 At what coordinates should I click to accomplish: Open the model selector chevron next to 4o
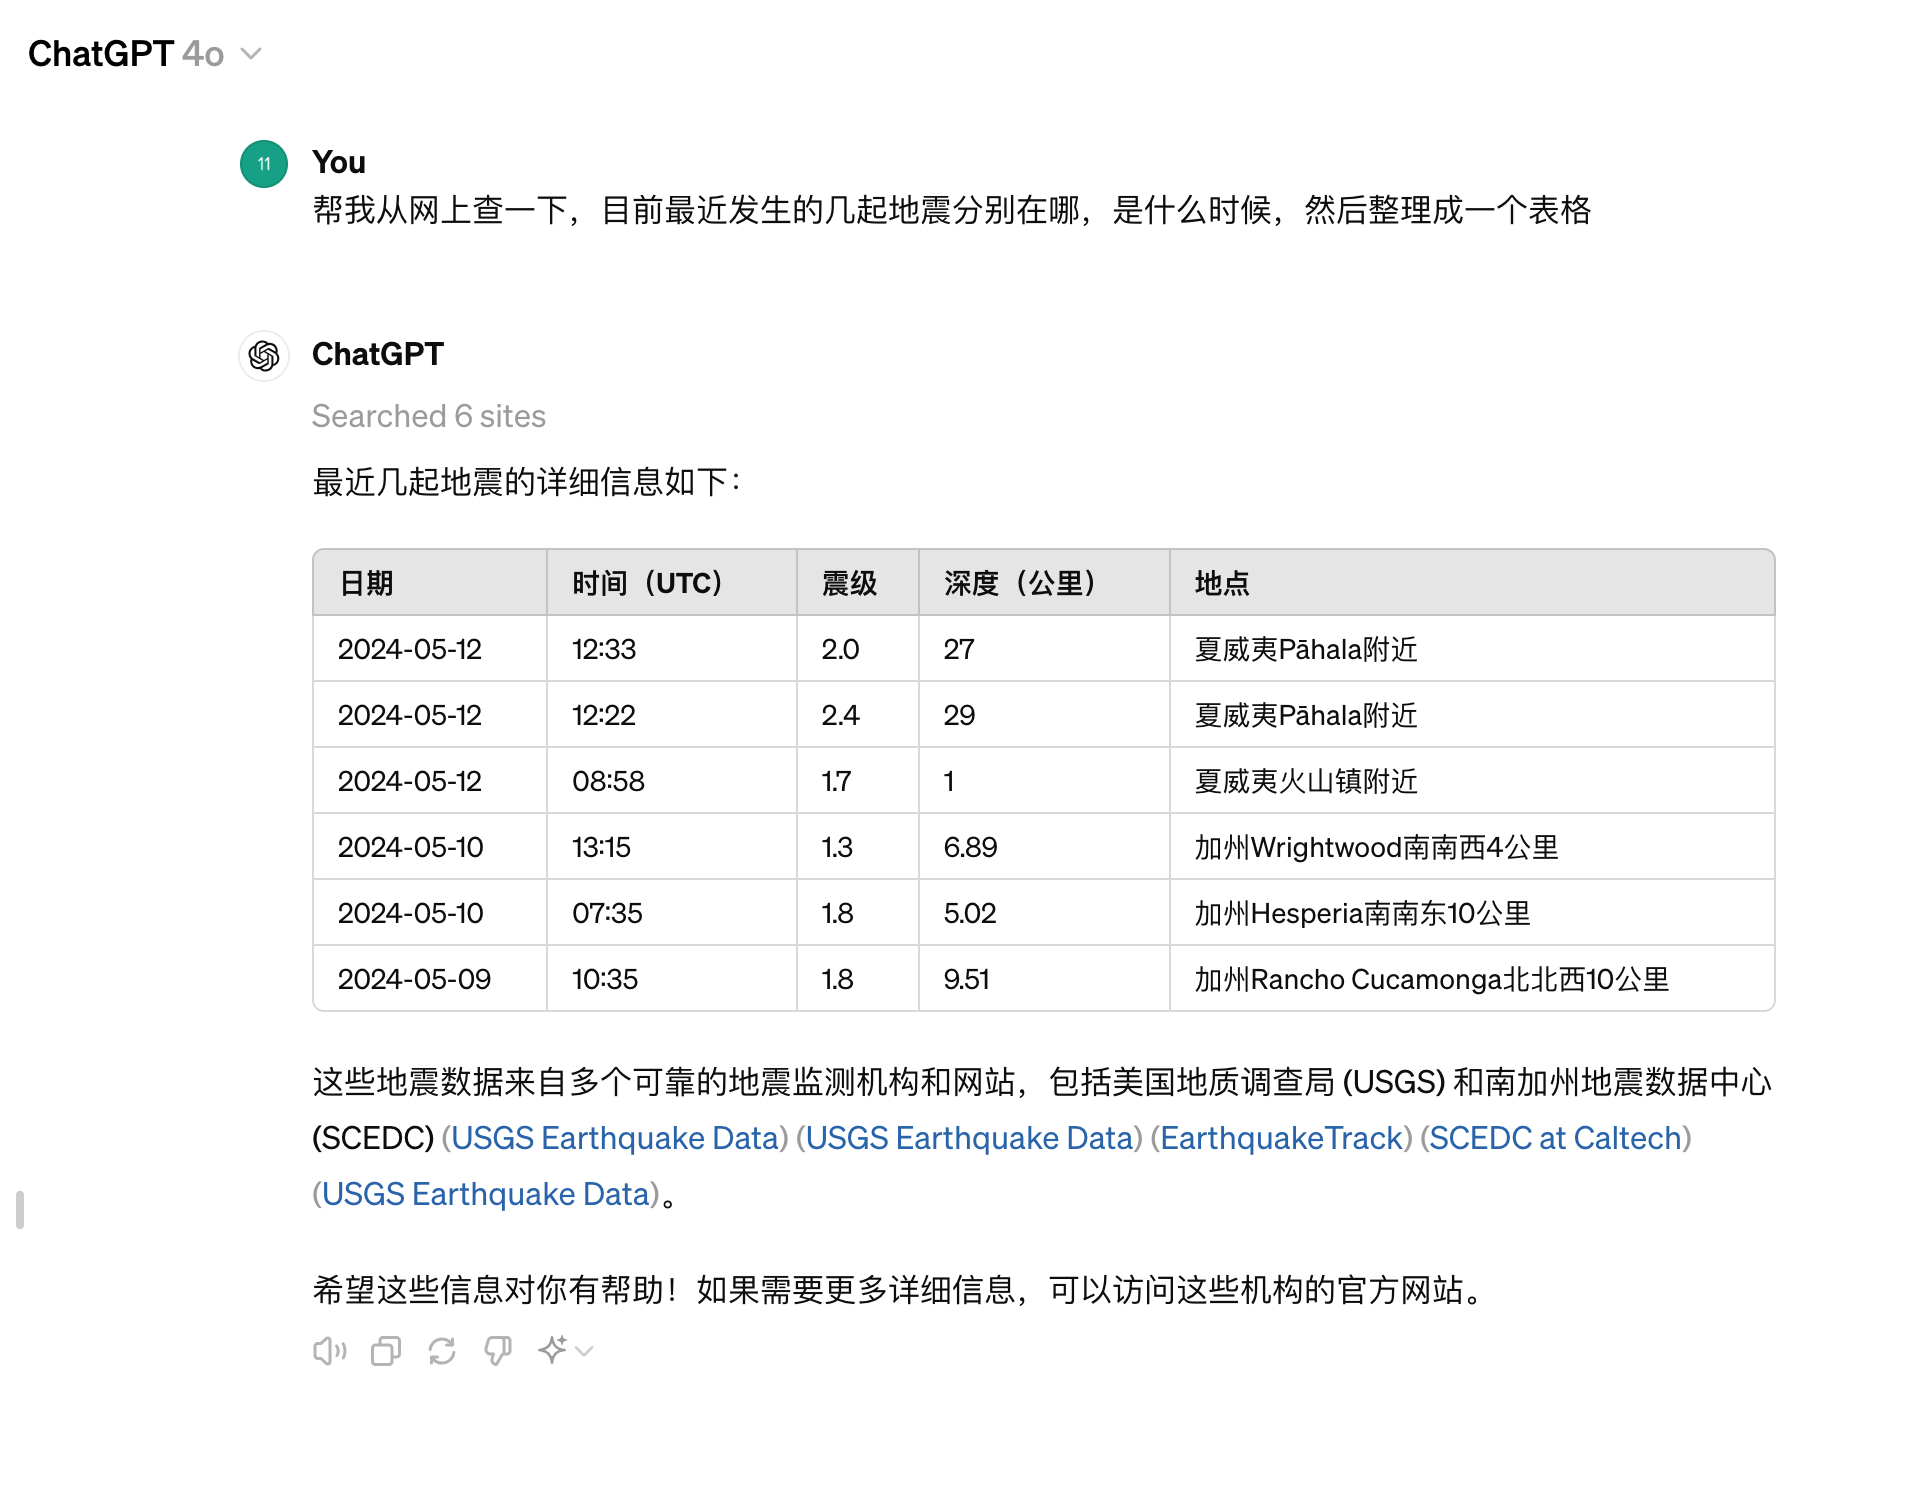coord(250,55)
